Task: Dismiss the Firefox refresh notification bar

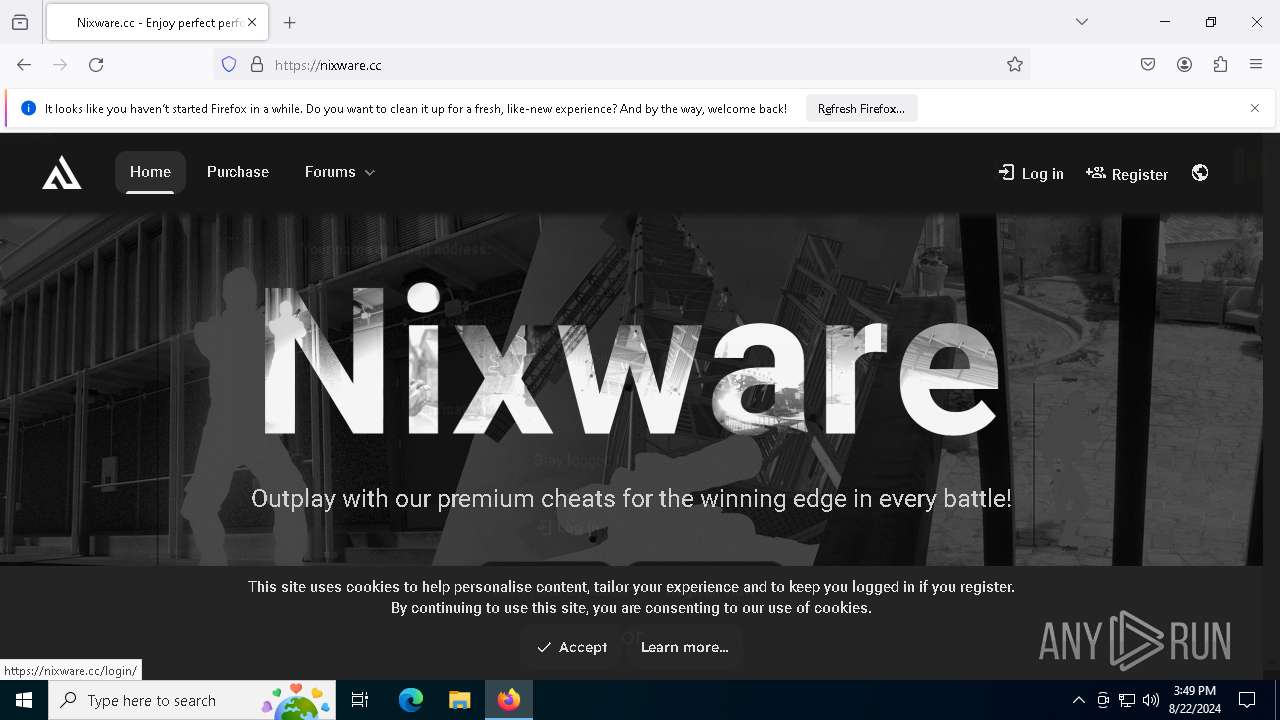Action: pyautogui.click(x=1255, y=108)
